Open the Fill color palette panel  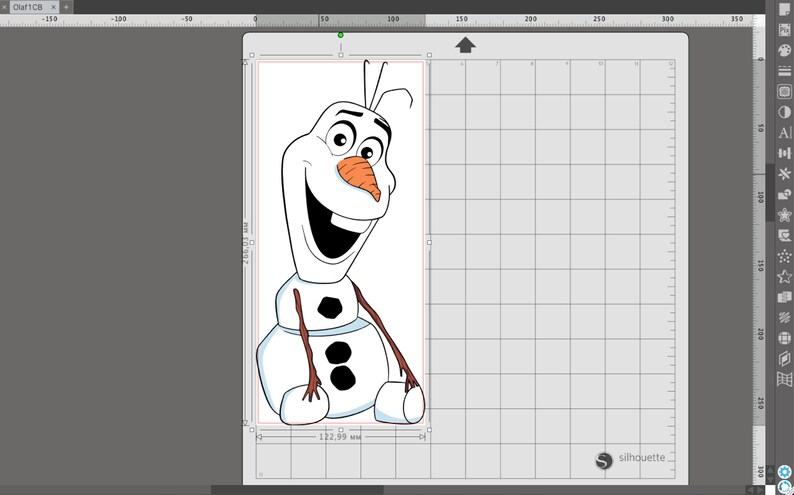(784, 51)
